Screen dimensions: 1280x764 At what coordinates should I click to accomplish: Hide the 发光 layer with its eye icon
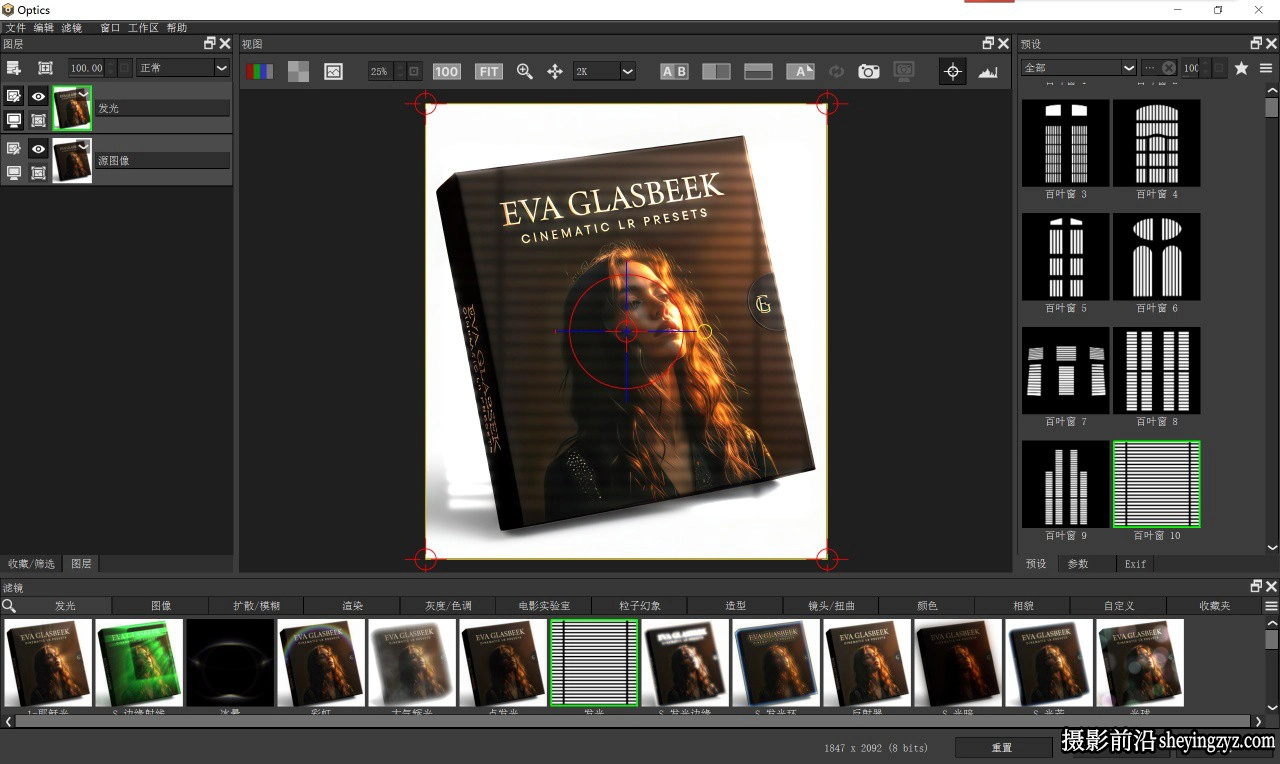pyautogui.click(x=38, y=96)
